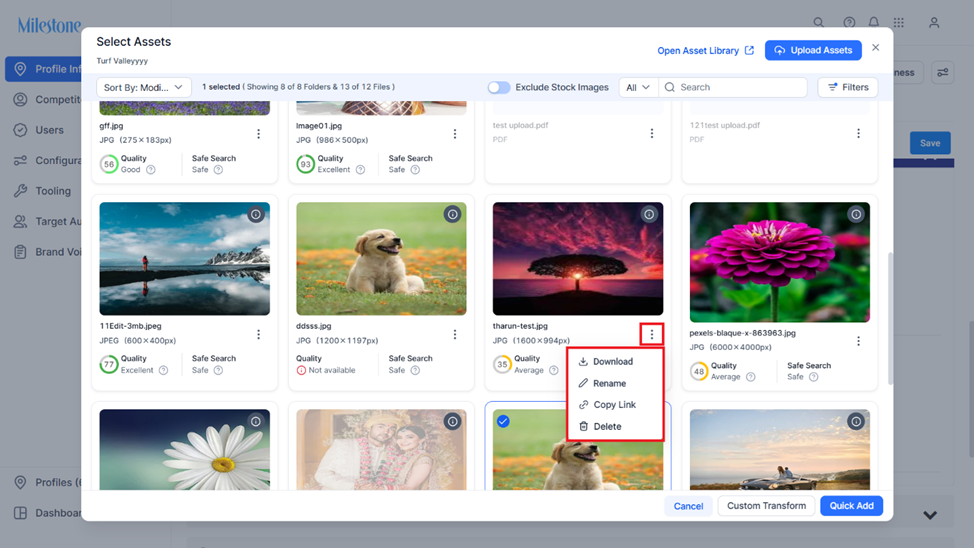The width and height of the screenshot is (974, 548).
Task: Click the Milestone logo
Action: coord(49,25)
